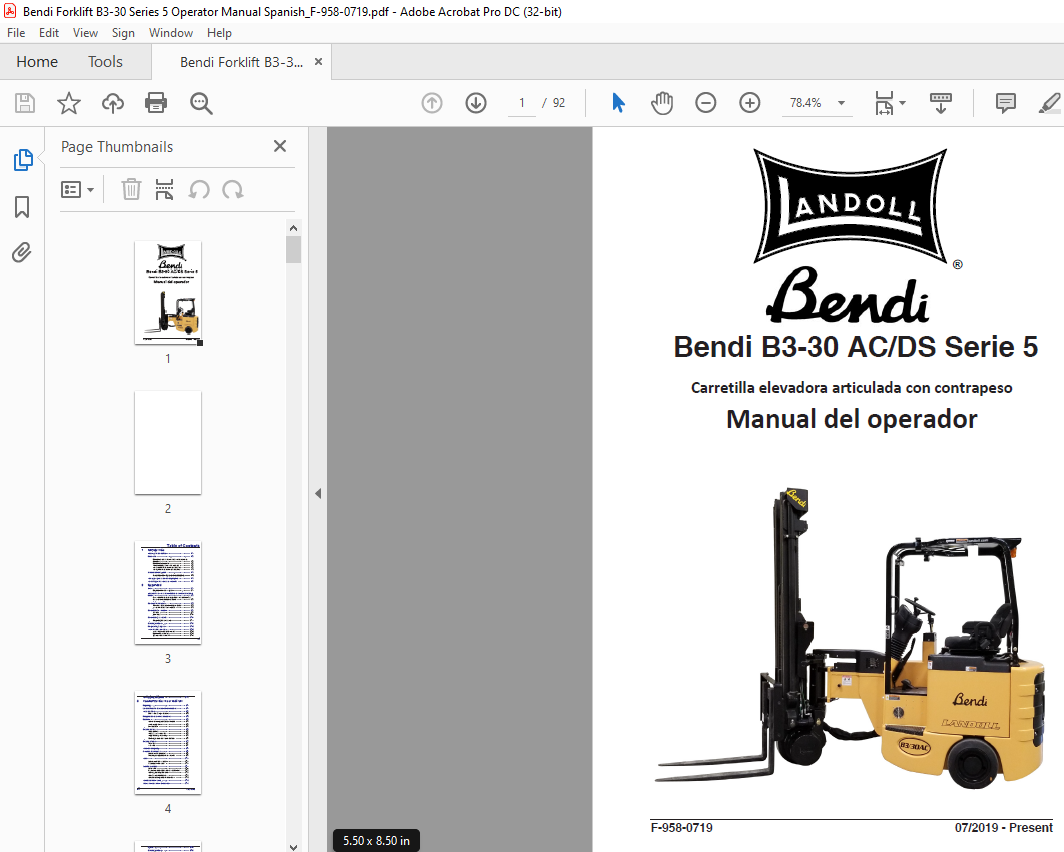The image size is (1064, 852).
Task: Open thumbnail options dropdown menu
Action: [77, 189]
